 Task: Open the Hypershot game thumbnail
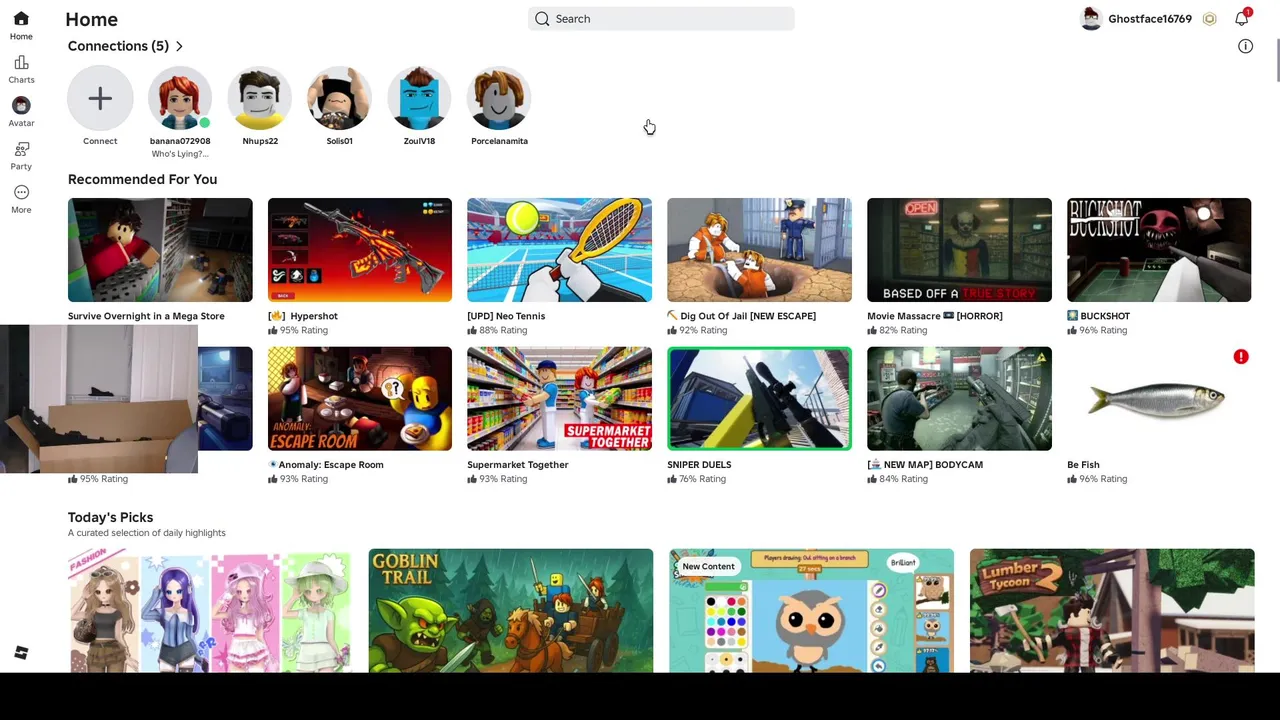point(360,250)
